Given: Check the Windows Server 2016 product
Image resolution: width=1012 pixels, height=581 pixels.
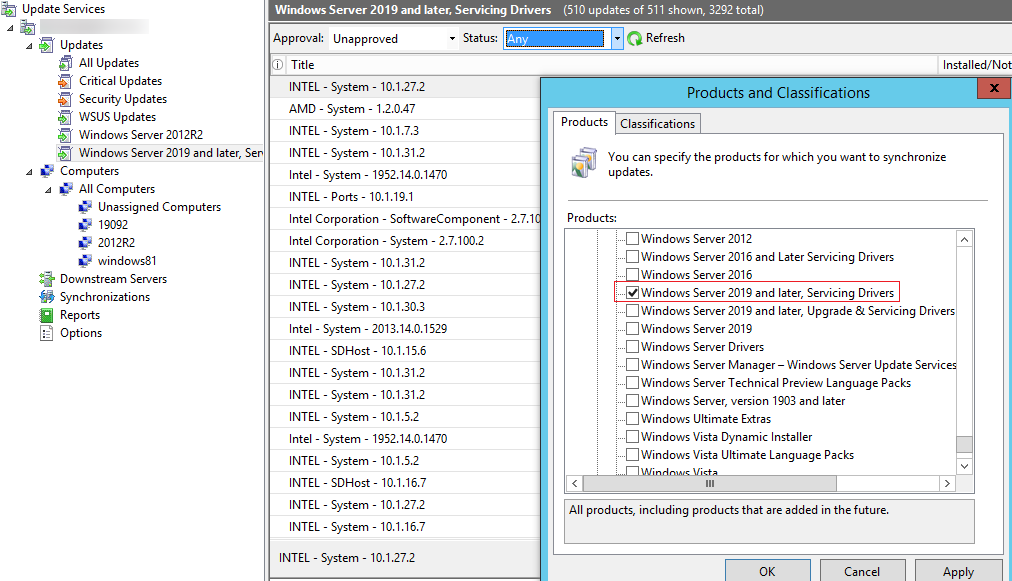Looking at the screenshot, I should (632, 275).
